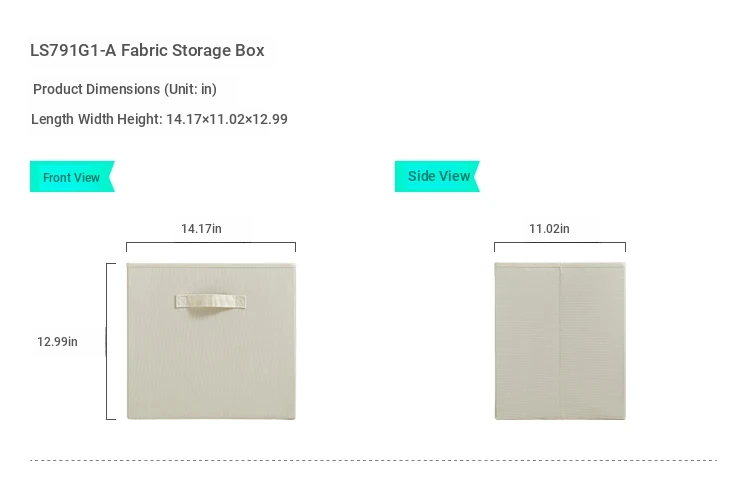Select the side view box image
Image resolution: width=750 pixels, height=480 pixels.
(x=560, y=341)
